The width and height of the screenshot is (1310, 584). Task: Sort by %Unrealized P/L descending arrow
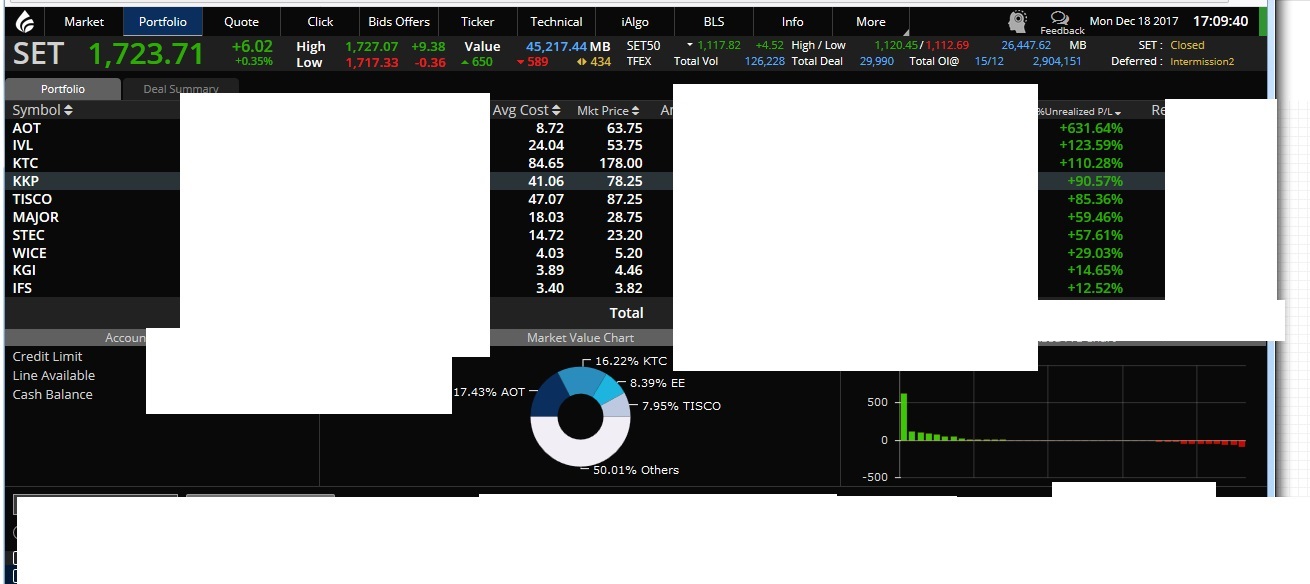[1118, 112]
